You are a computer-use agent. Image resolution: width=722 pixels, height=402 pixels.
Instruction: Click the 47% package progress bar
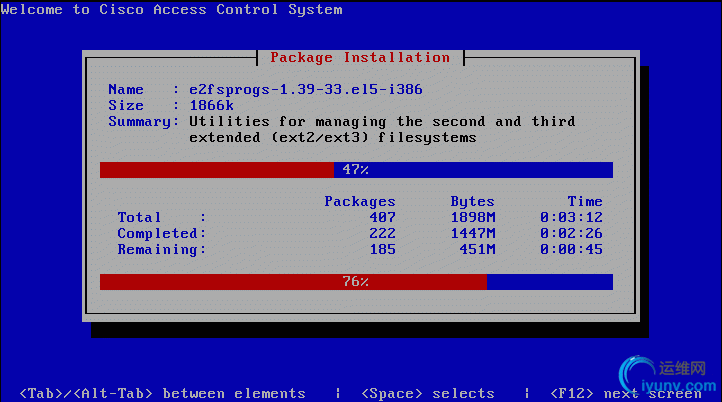click(x=356, y=169)
